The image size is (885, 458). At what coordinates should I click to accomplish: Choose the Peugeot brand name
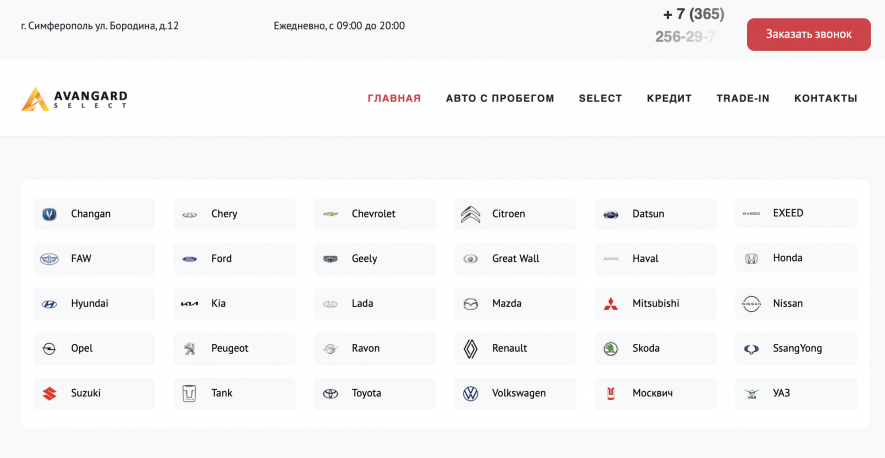pyautogui.click(x=230, y=348)
